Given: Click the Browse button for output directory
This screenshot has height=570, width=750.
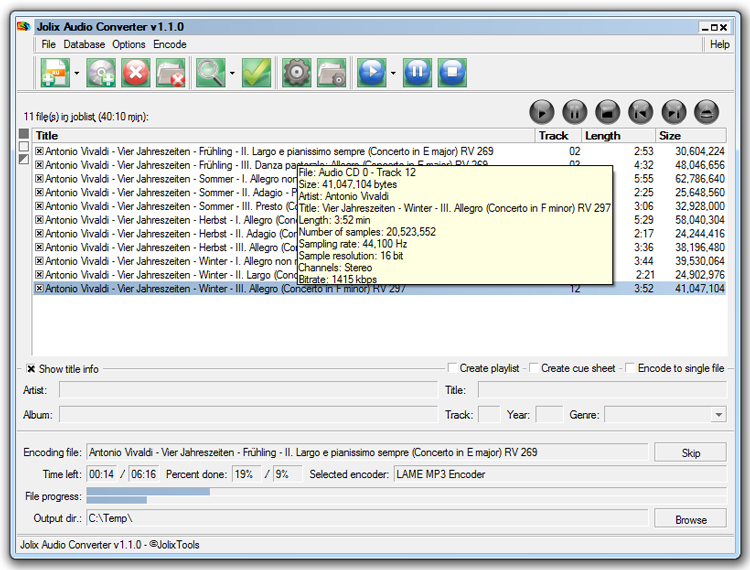Looking at the screenshot, I should (x=690, y=519).
